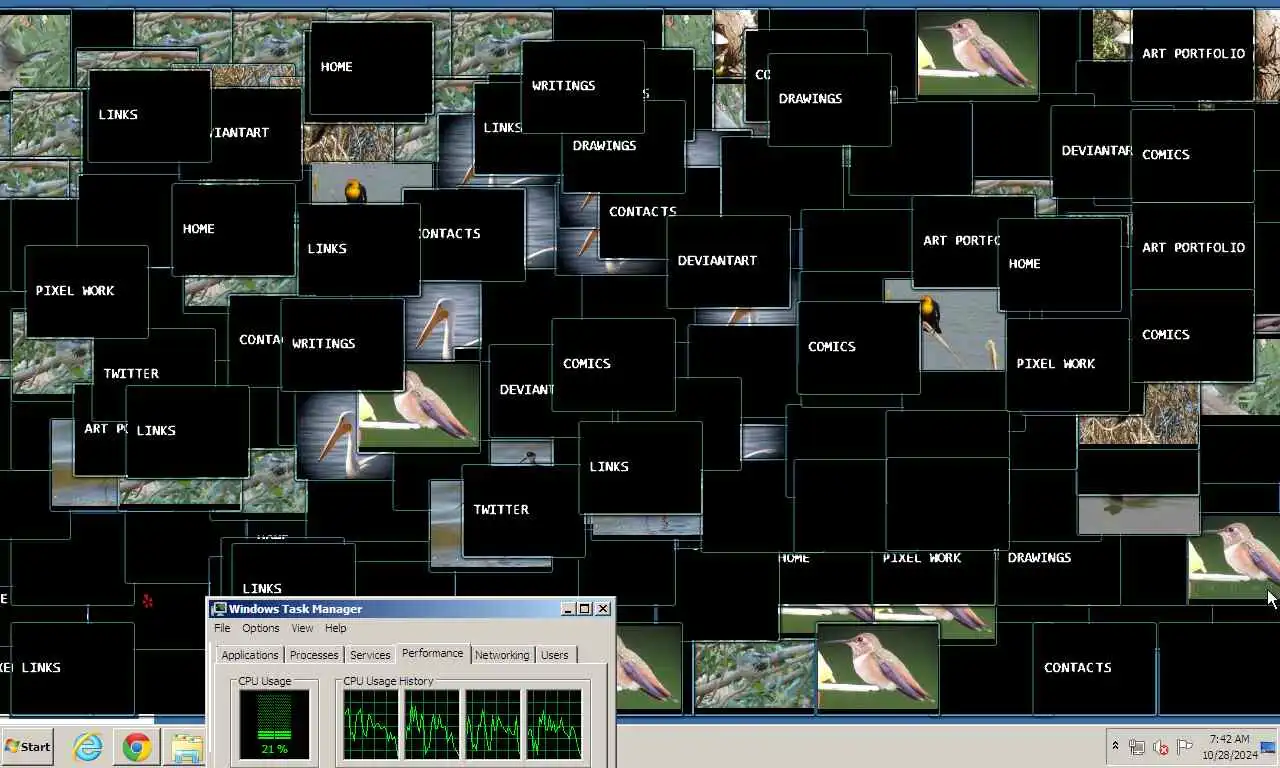Open the PIXEL WORK tile above the TWITTER tile
This screenshot has width=1280, height=768.
coord(86,291)
